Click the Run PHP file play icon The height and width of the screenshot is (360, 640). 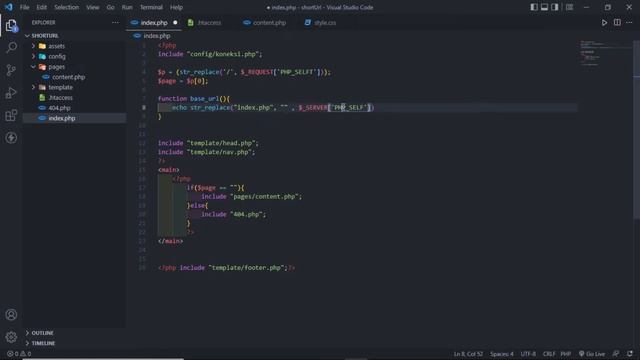(x=604, y=23)
